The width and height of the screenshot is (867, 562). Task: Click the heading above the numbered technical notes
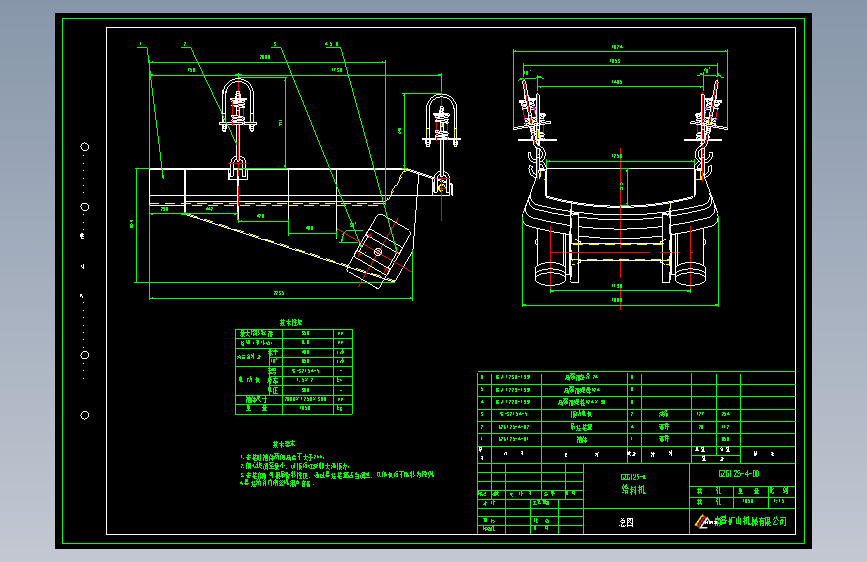click(284, 444)
